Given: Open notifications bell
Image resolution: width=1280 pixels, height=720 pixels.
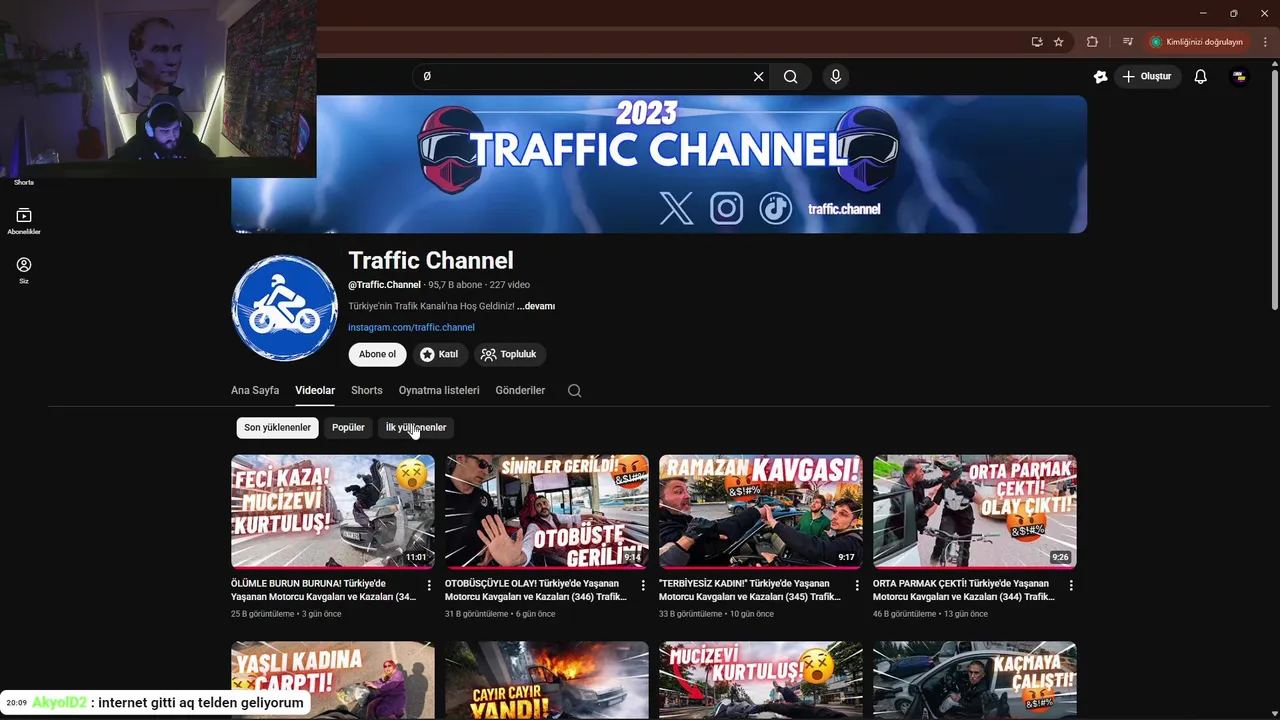Looking at the screenshot, I should (x=1201, y=77).
